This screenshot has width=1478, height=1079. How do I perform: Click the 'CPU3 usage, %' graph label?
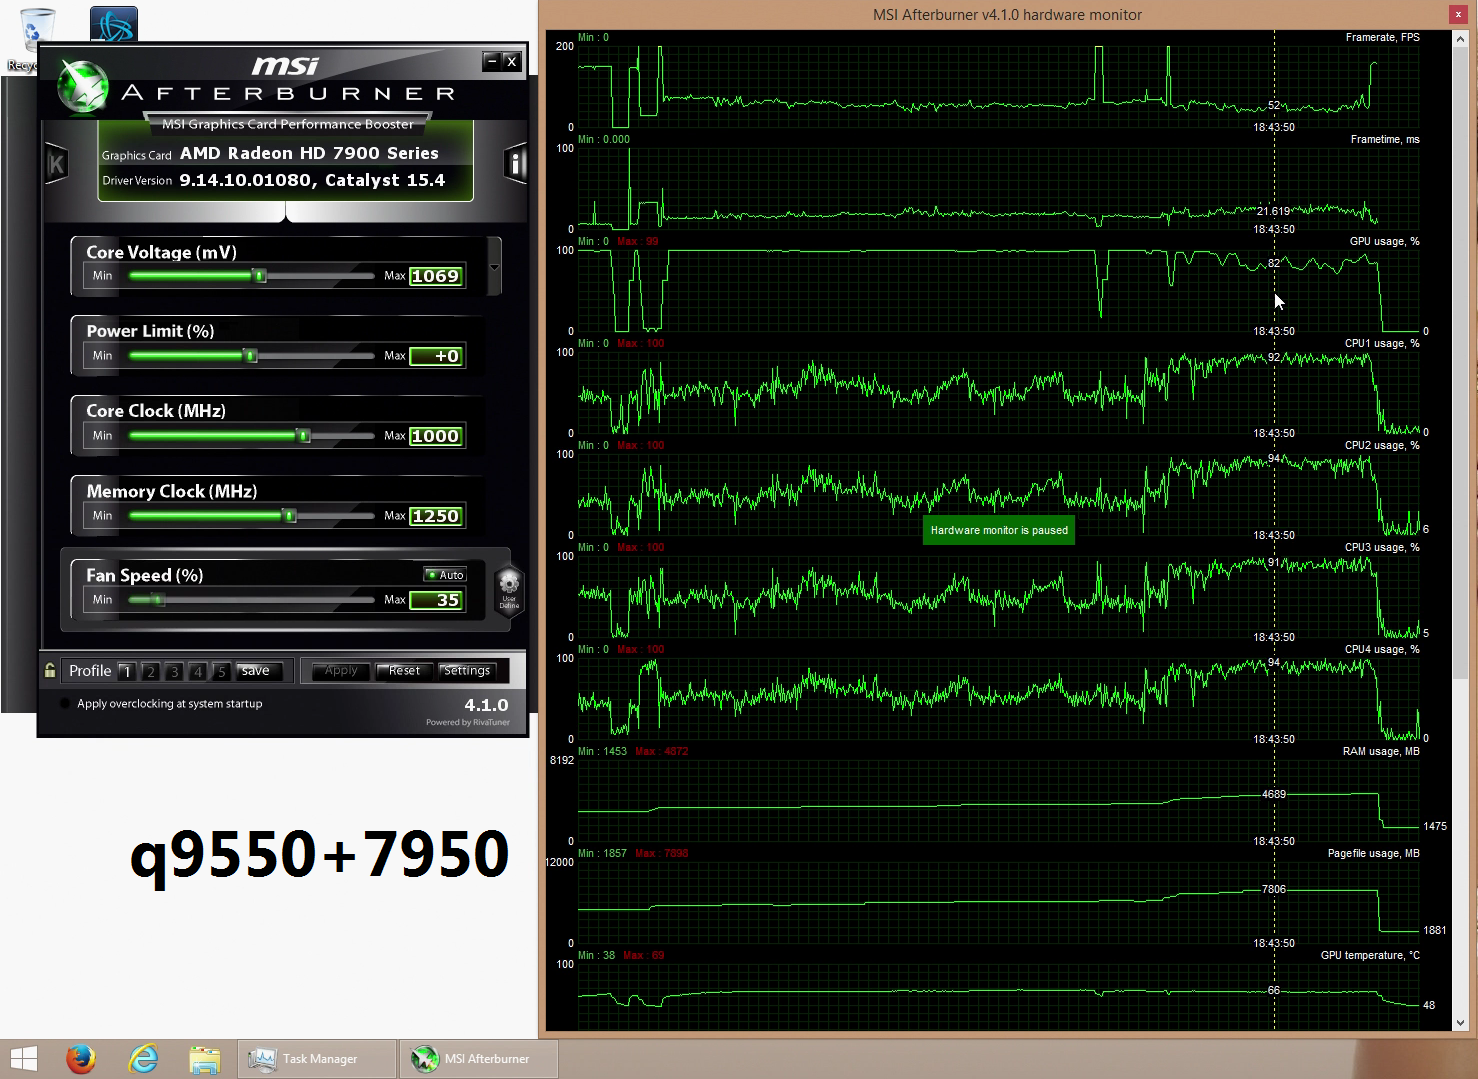[1382, 547]
